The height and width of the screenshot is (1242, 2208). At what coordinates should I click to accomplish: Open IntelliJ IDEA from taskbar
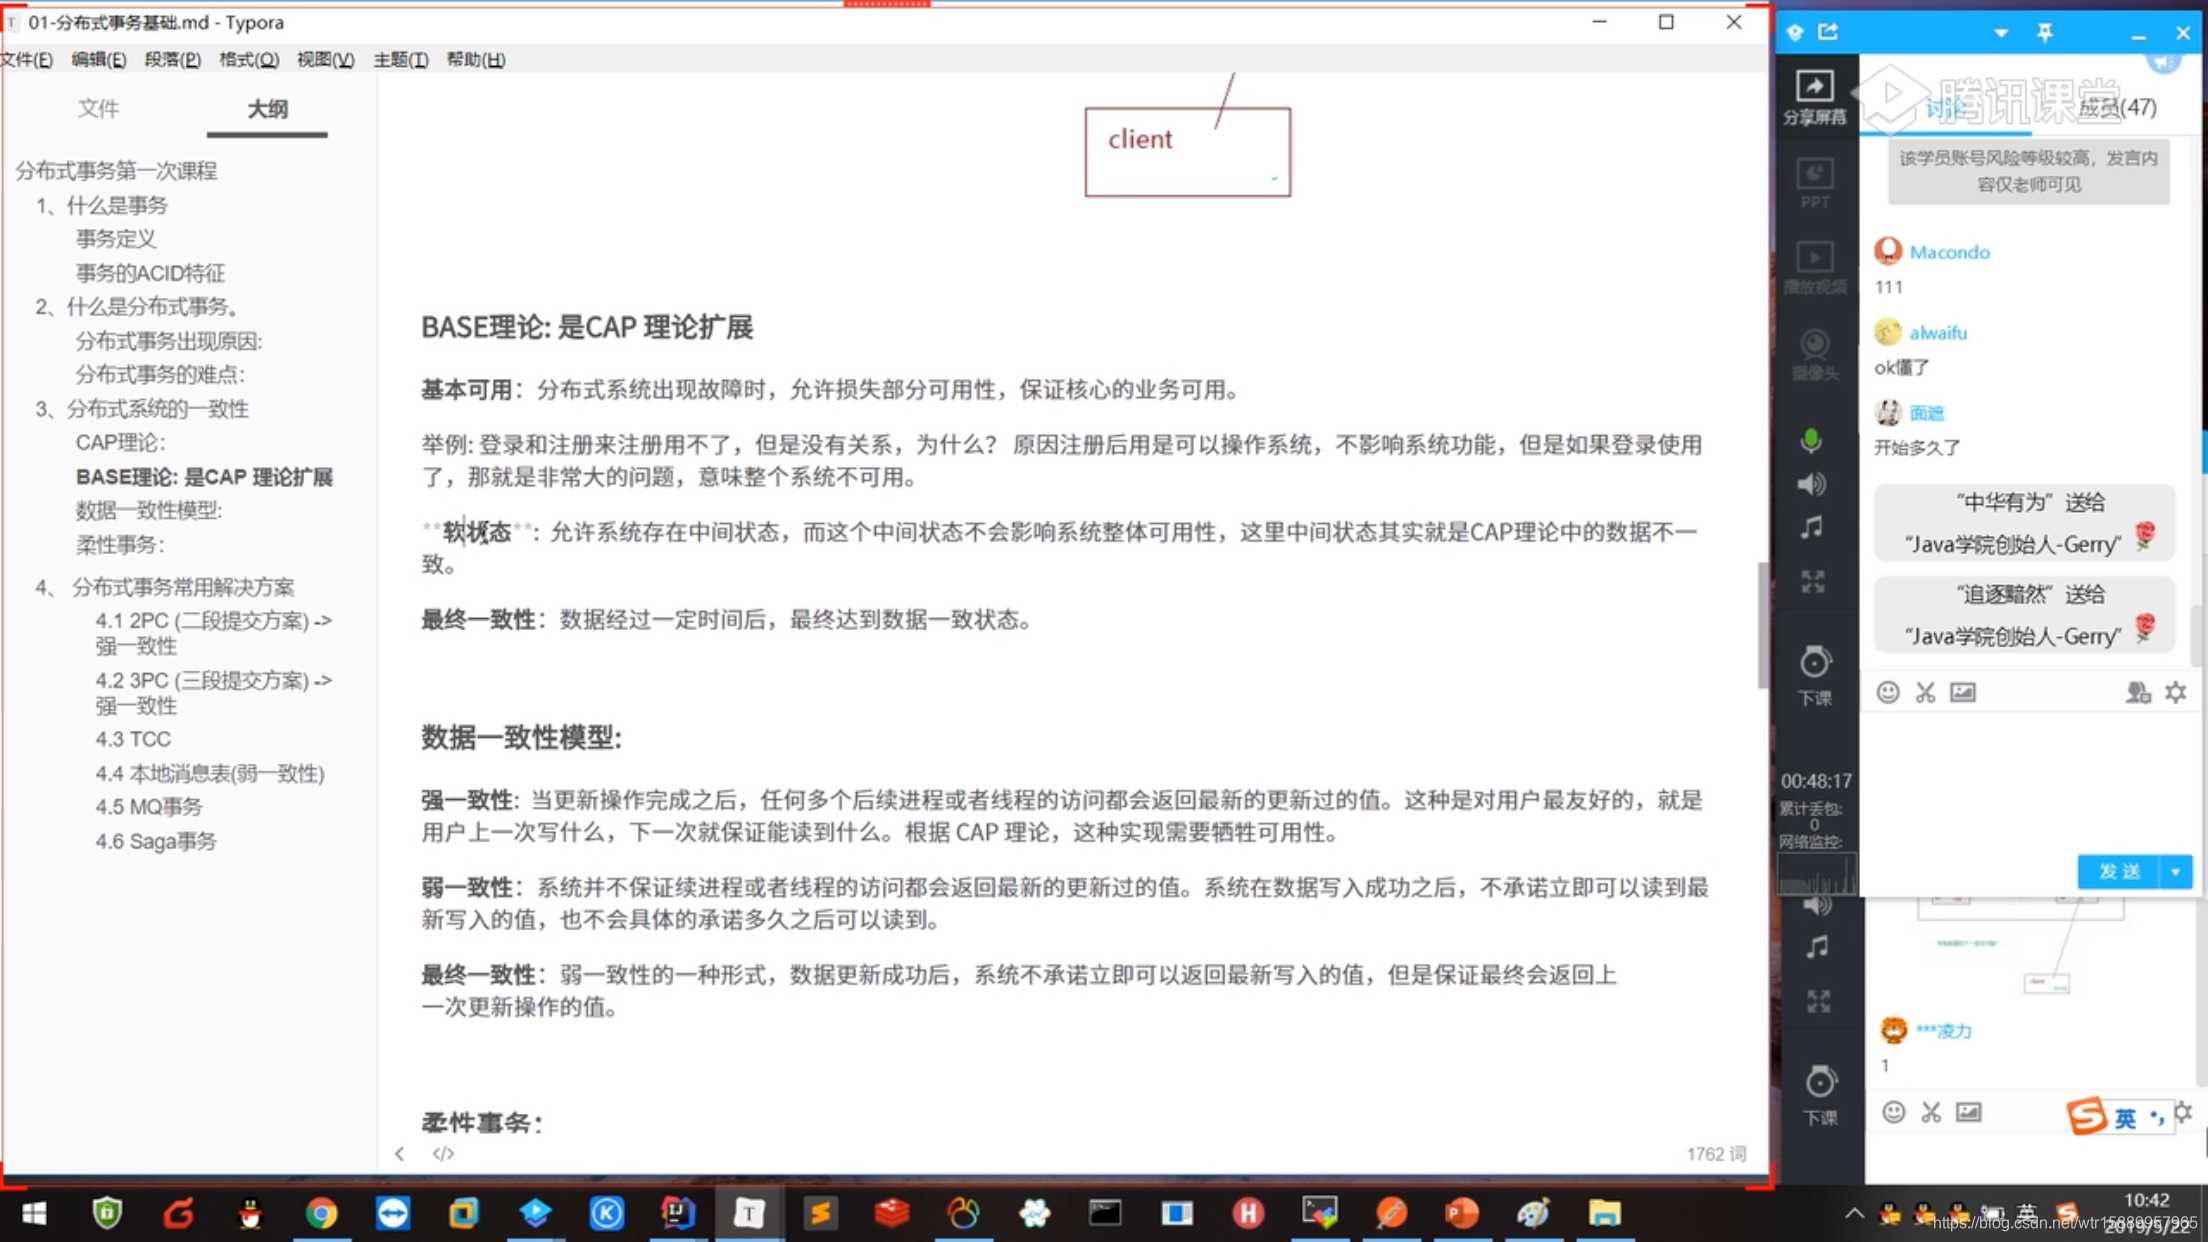(678, 1213)
